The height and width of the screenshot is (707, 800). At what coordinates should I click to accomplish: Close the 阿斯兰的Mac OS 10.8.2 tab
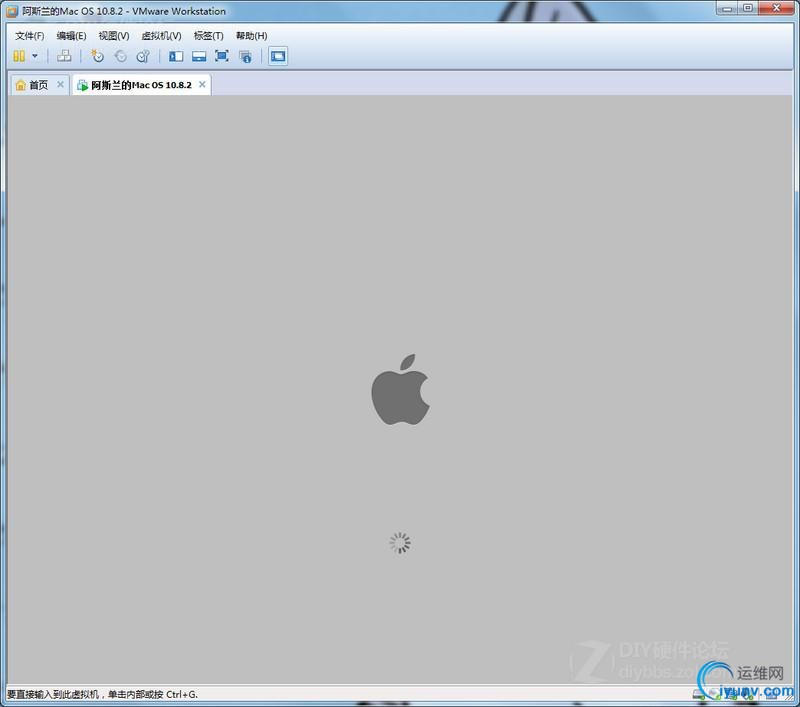(202, 84)
